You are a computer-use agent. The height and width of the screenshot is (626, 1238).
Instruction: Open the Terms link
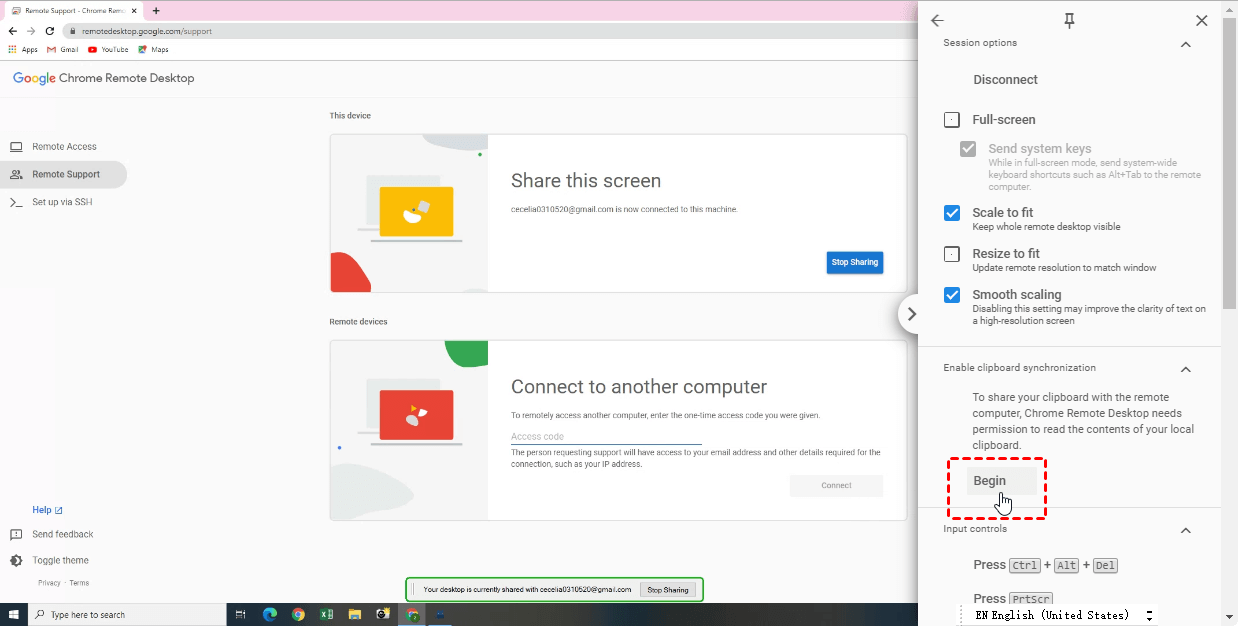tap(79, 583)
